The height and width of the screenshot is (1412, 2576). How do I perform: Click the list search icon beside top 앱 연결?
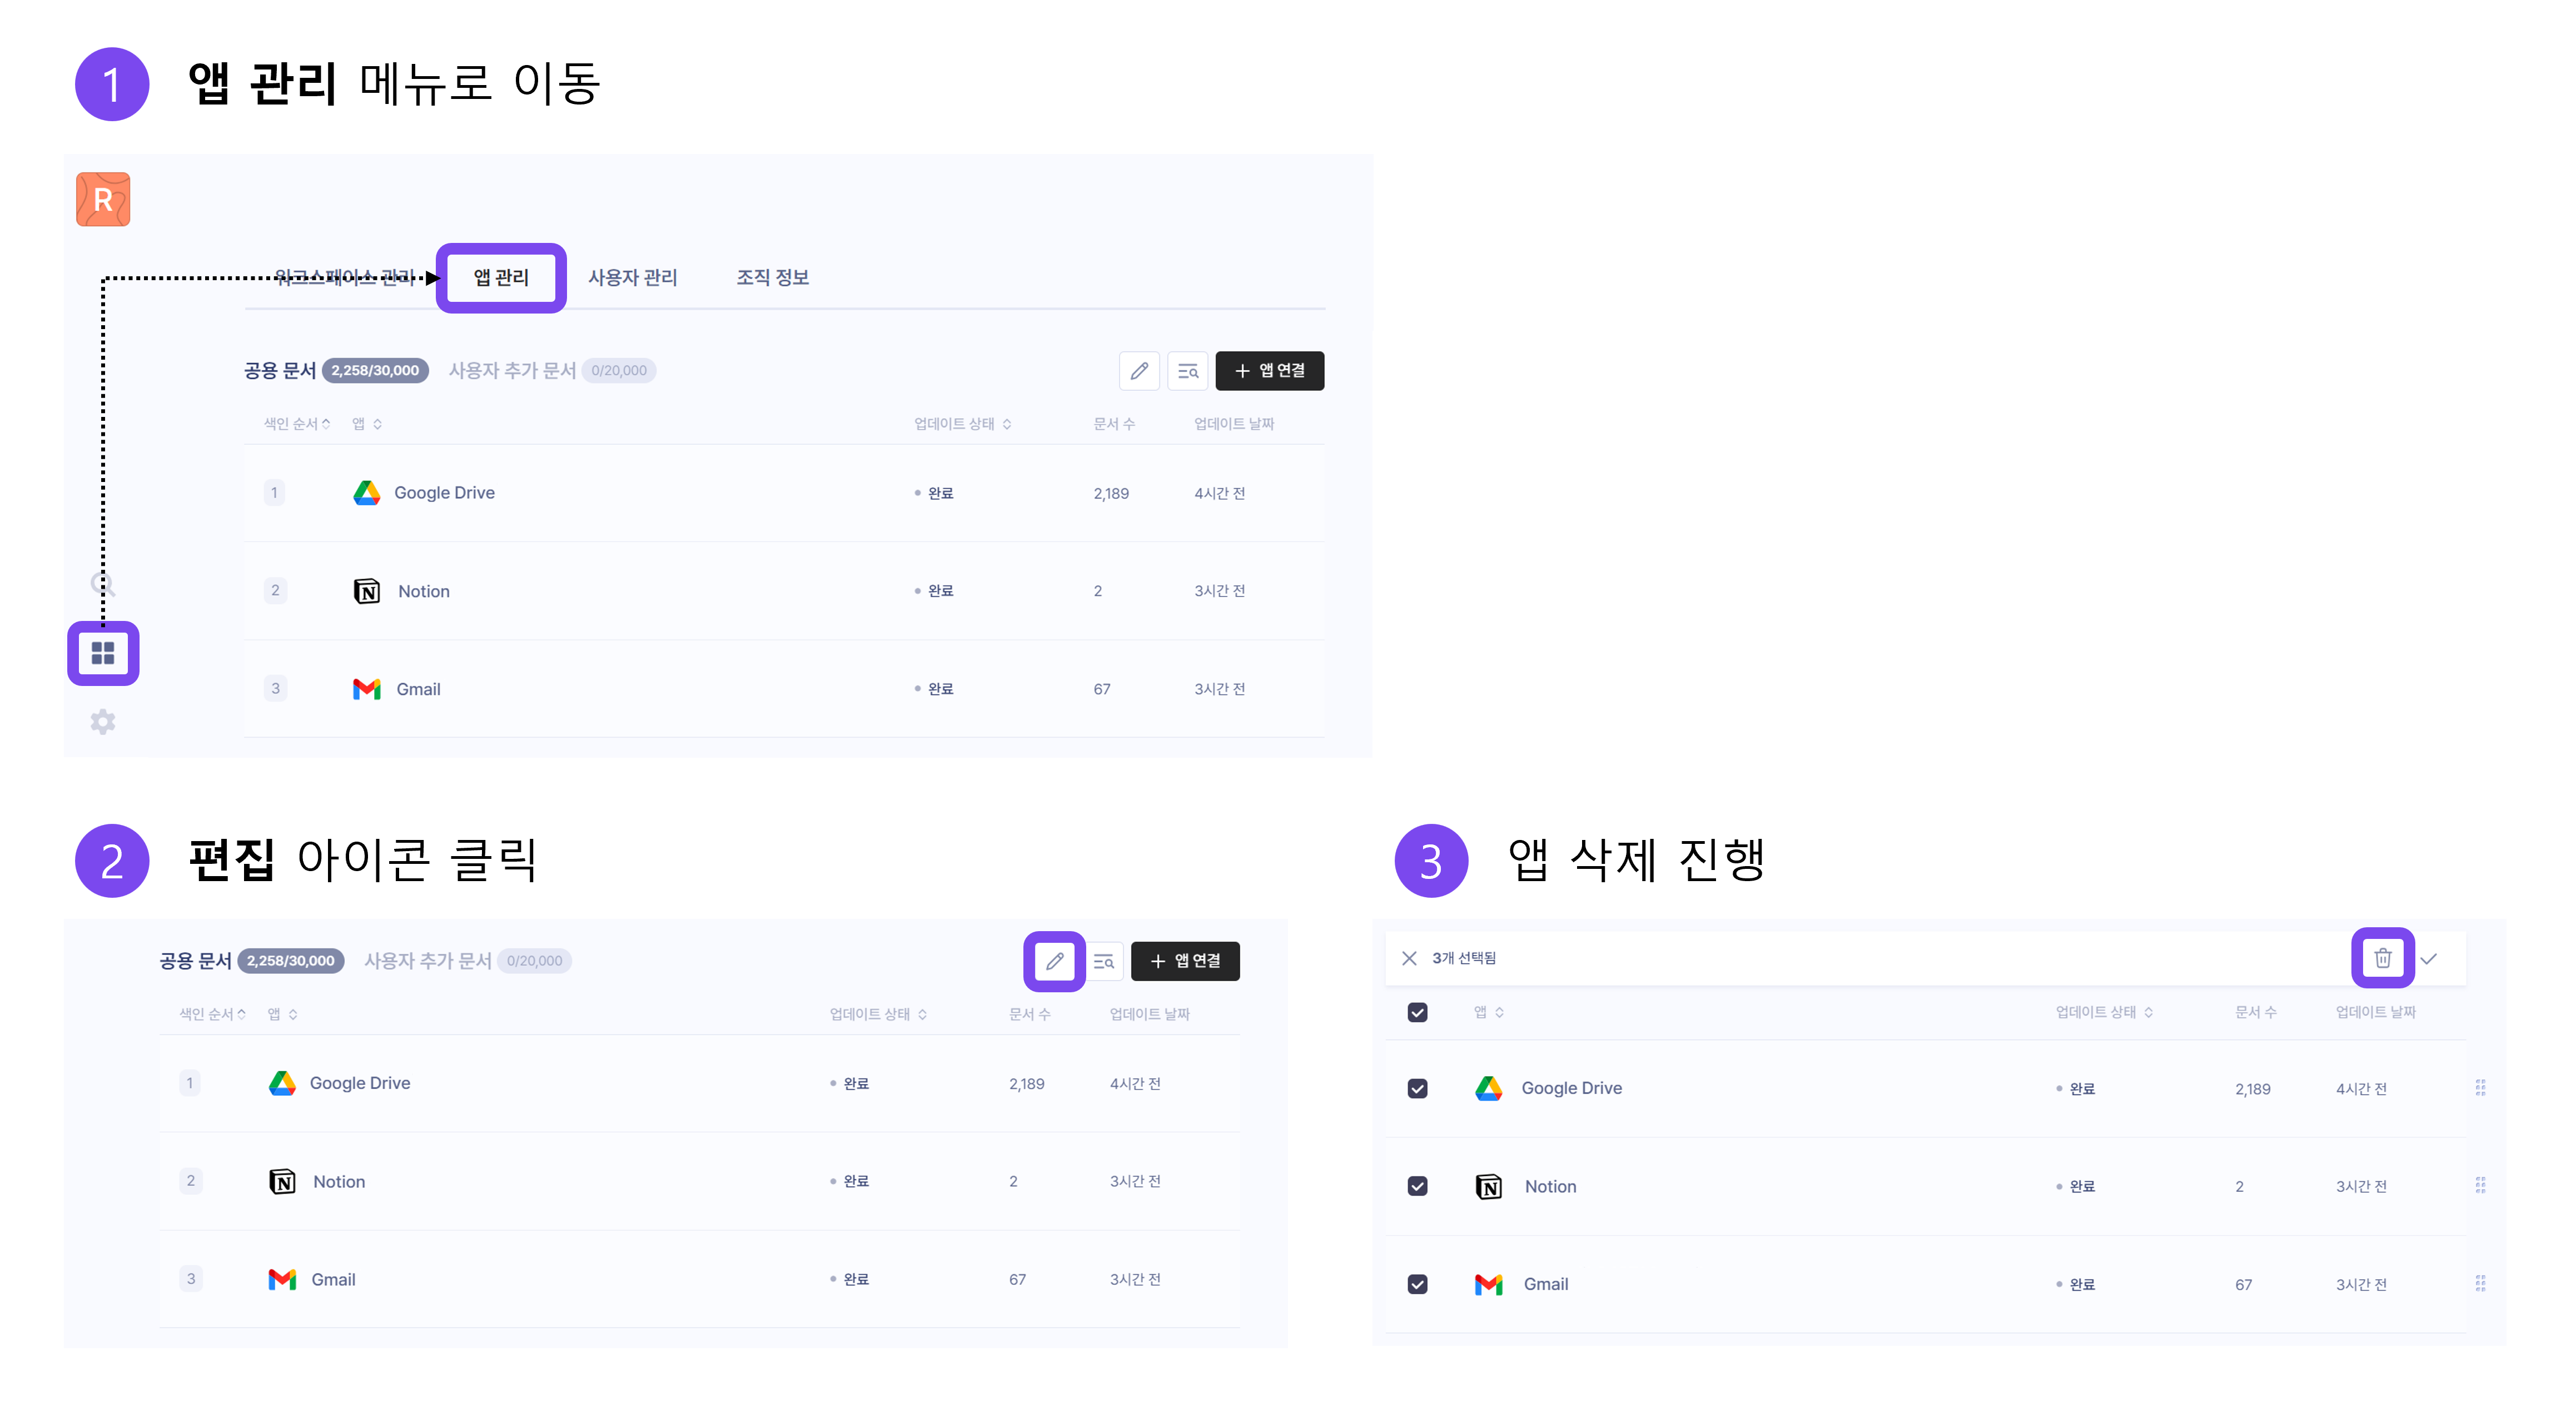1188,371
